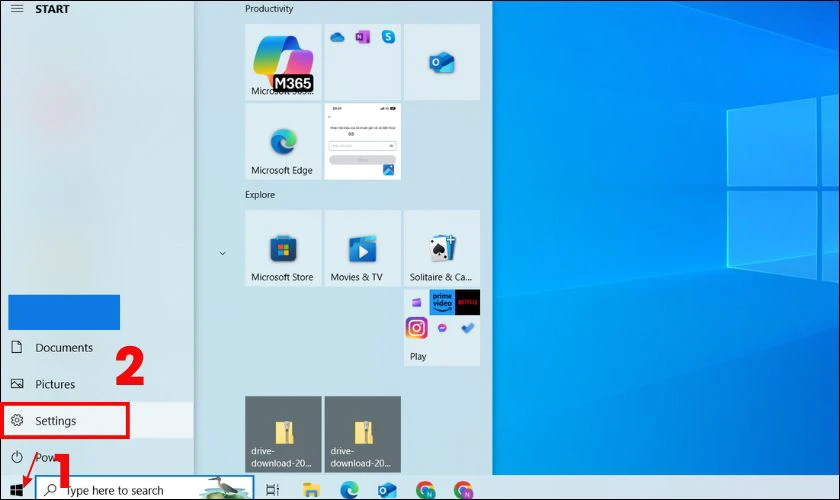Screen dimensions: 840x500
Task: Launch Edge from the taskbar
Action: pyautogui.click(x=349, y=490)
